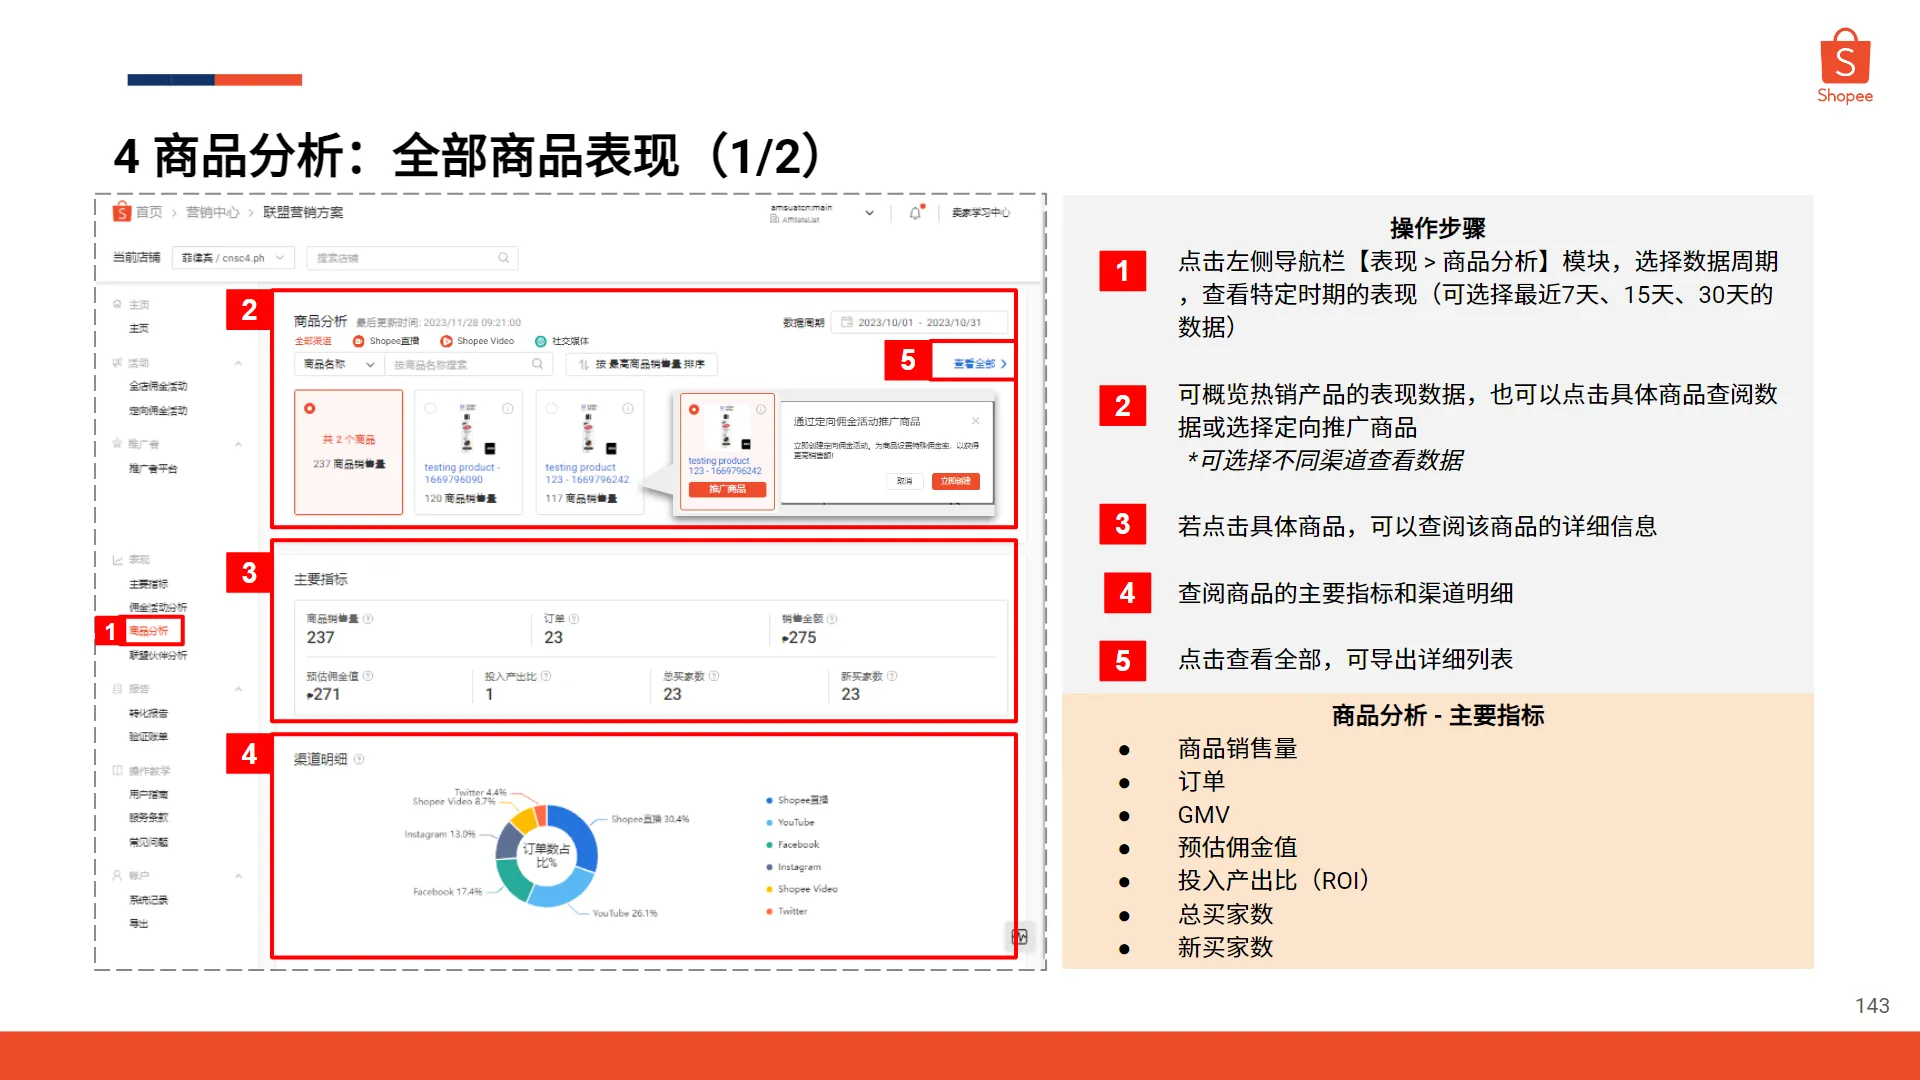Select 商品分析 in the sidebar menu

(x=150, y=631)
